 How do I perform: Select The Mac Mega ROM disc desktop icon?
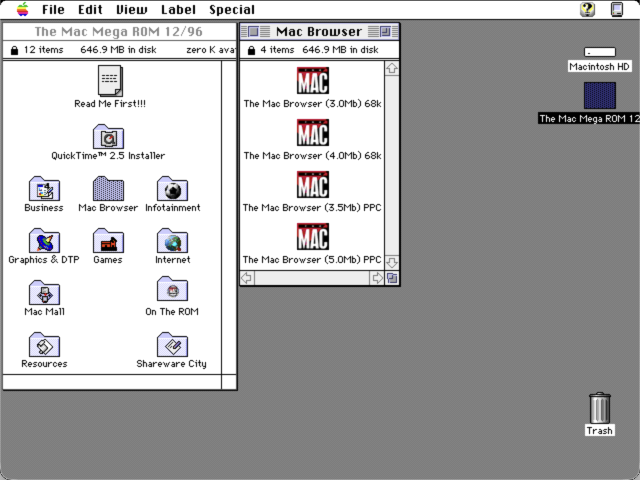(x=600, y=96)
